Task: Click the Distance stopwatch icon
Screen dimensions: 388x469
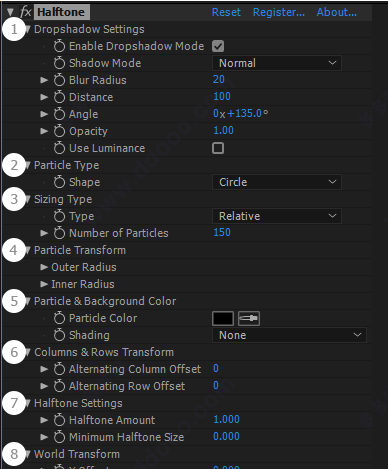Action: click(59, 97)
